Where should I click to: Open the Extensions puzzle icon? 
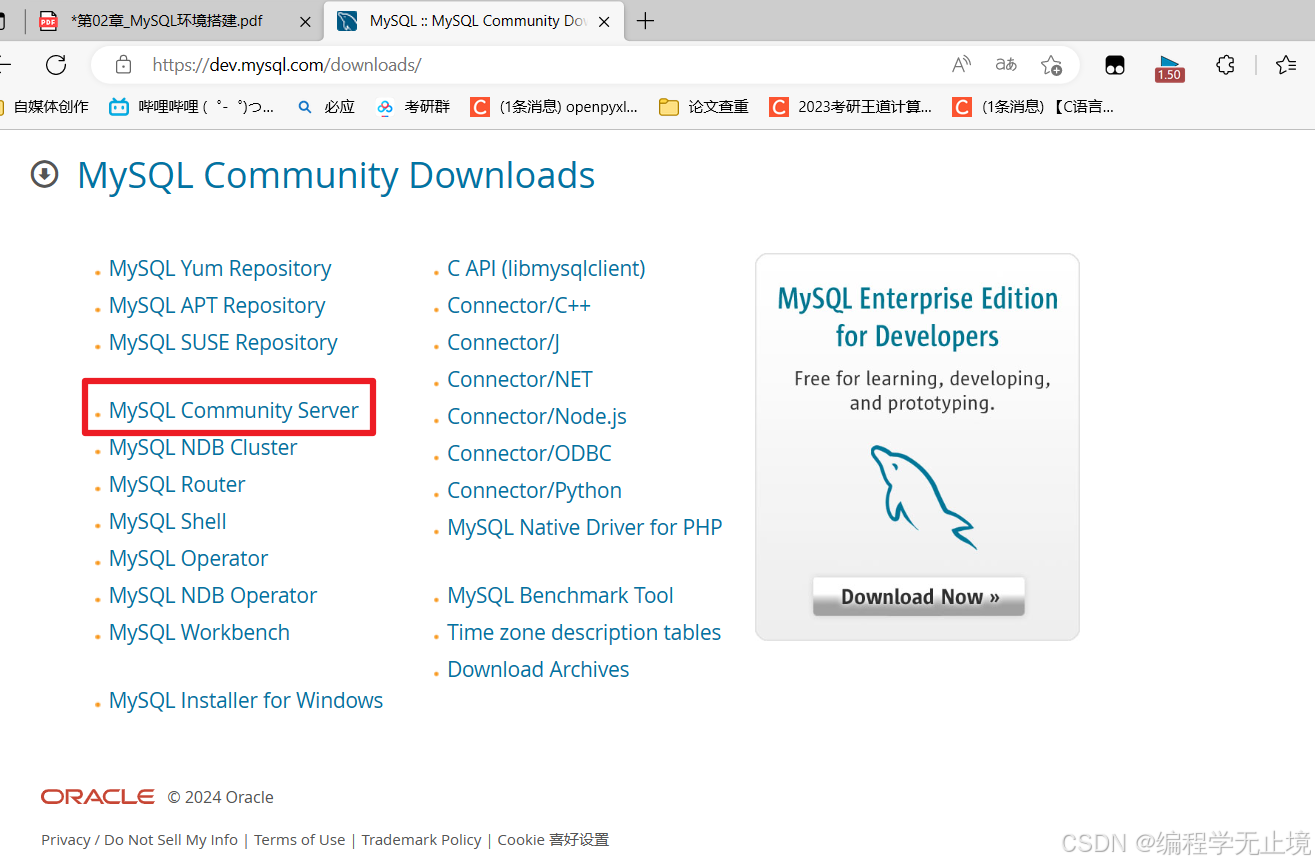(1226, 65)
